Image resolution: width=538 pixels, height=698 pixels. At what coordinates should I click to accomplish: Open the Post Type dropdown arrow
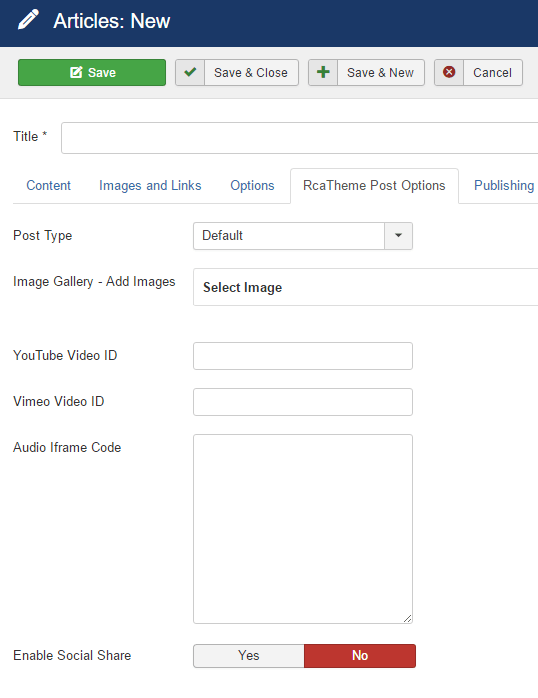(x=398, y=235)
